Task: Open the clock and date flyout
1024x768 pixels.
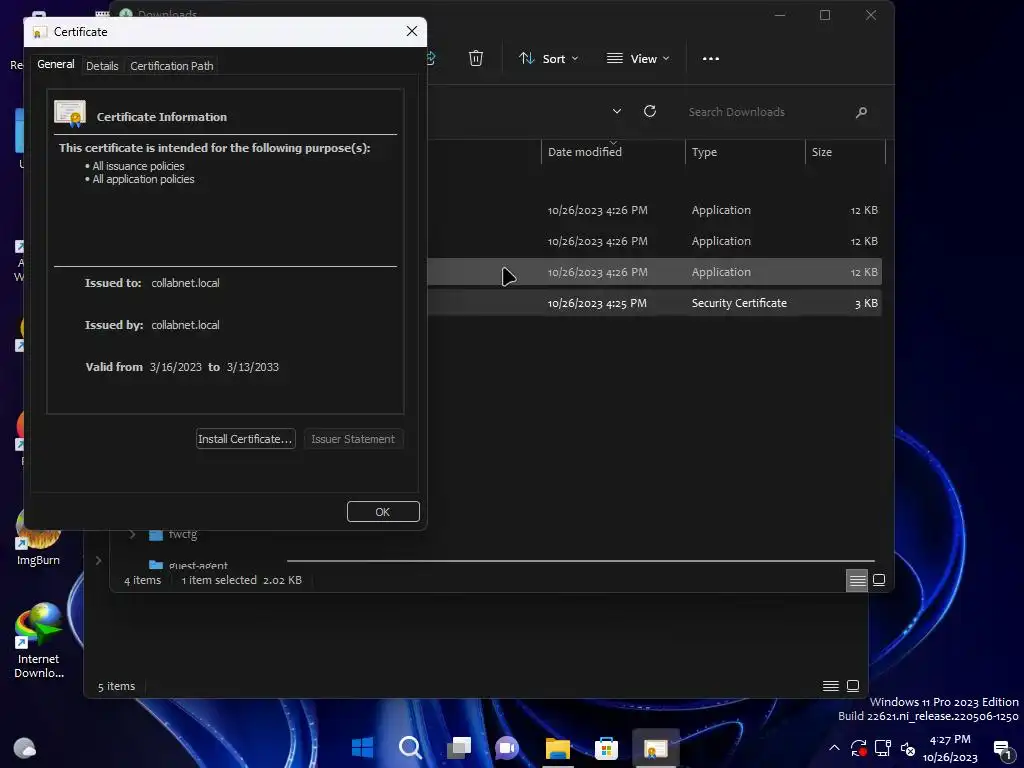Action: point(950,748)
